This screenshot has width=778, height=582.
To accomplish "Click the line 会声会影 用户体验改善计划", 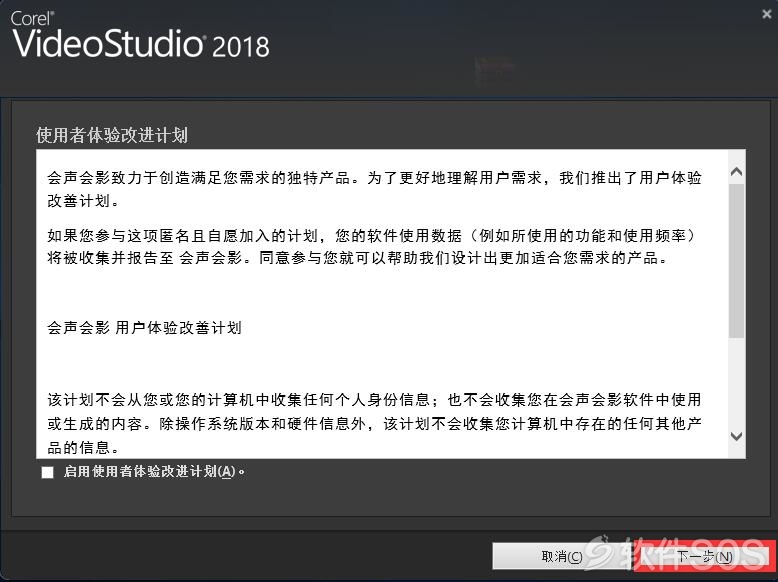I will (144, 327).
